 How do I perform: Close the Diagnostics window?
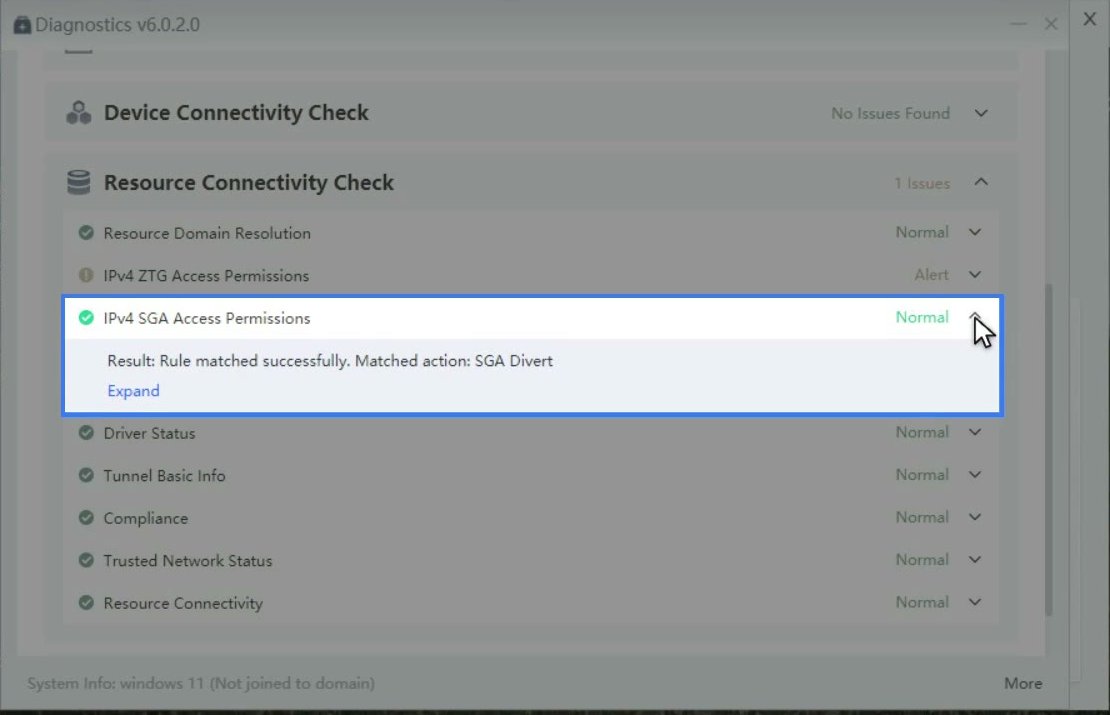pyautogui.click(x=1051, y=24)
